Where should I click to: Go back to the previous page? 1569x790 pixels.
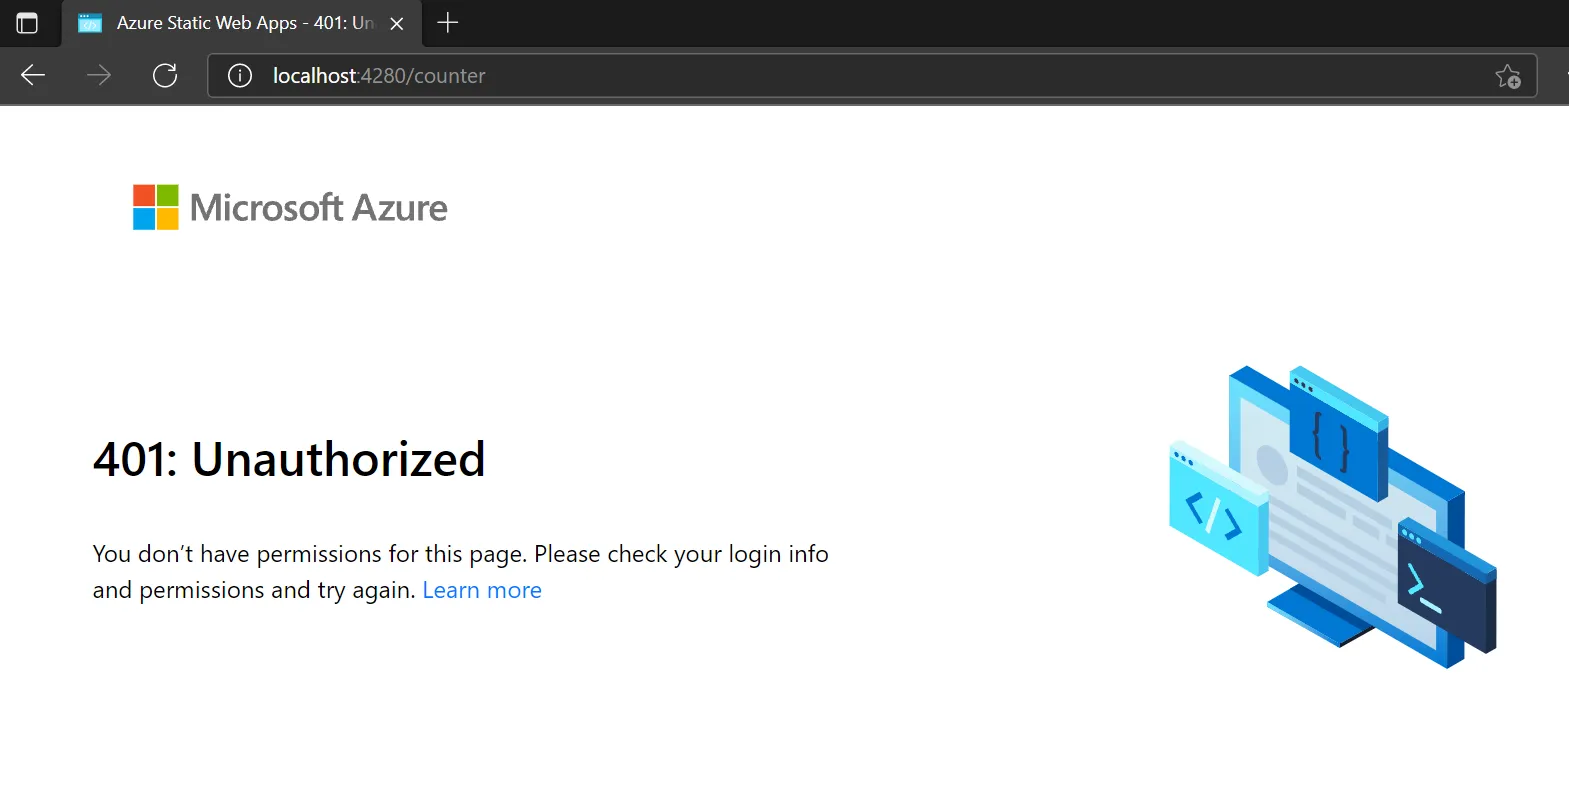point(33,75)
